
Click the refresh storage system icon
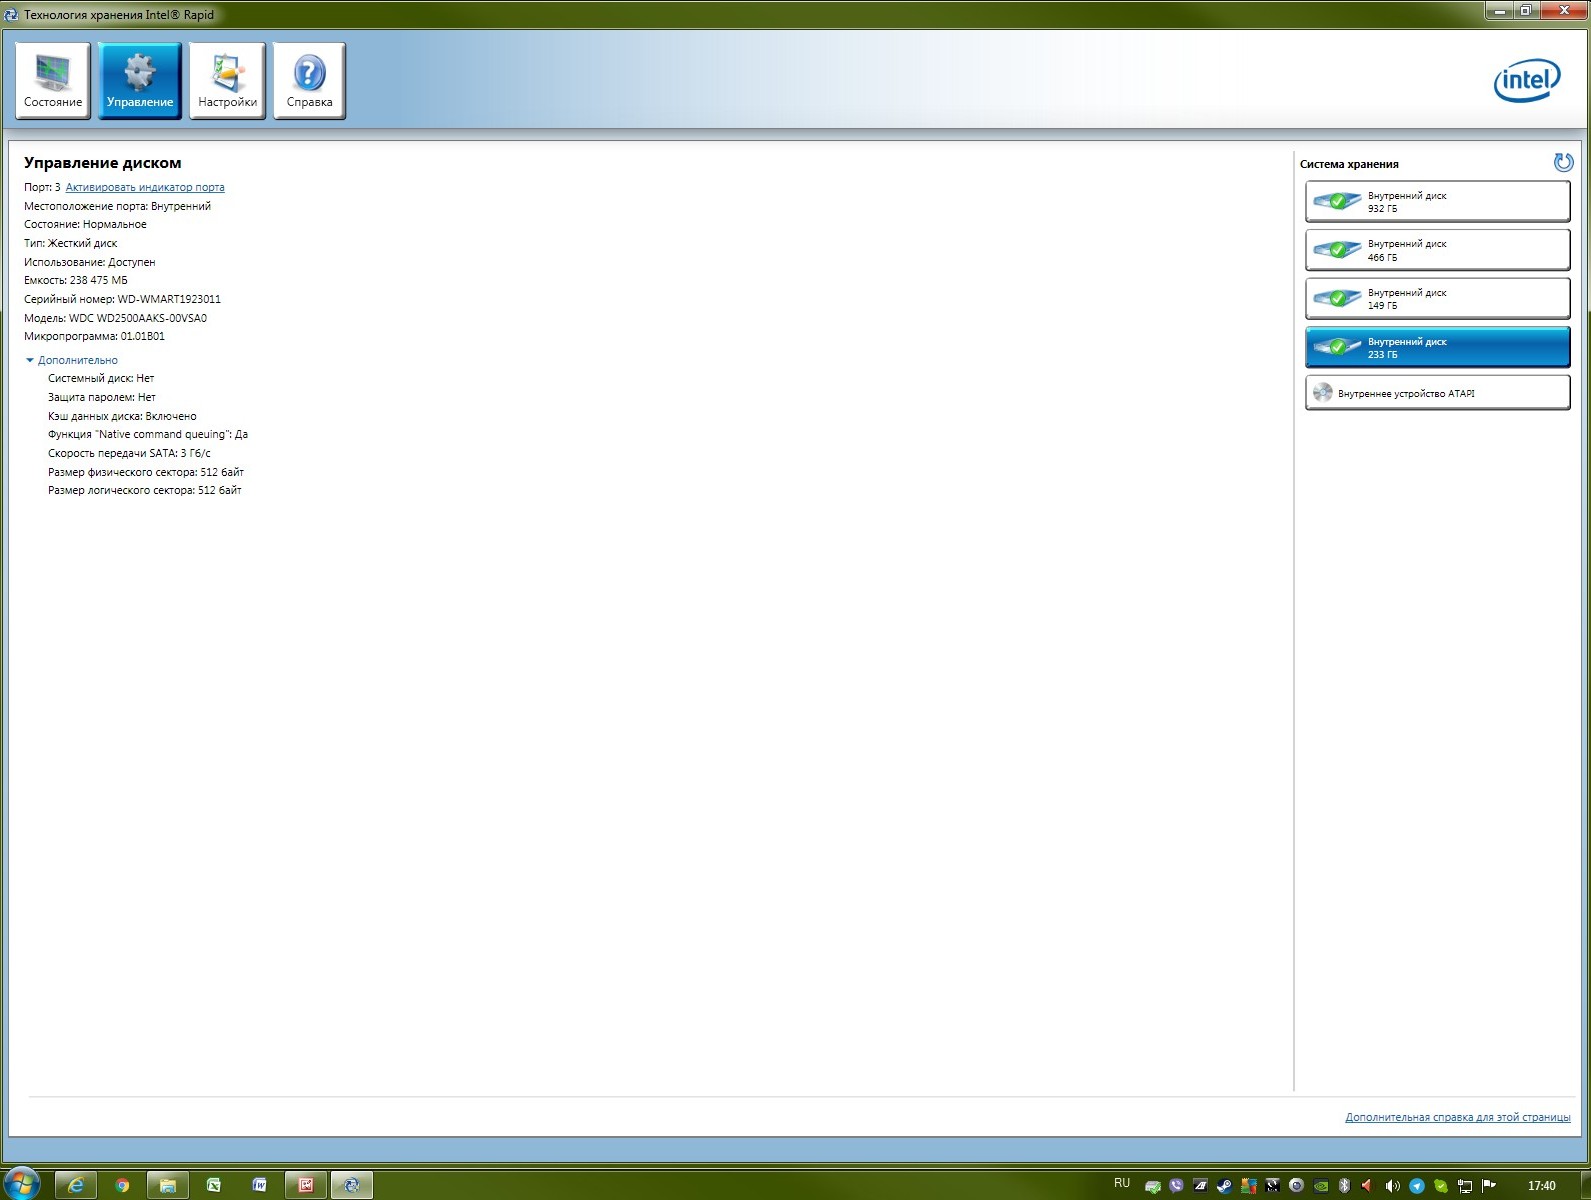tap(1563, 162)
